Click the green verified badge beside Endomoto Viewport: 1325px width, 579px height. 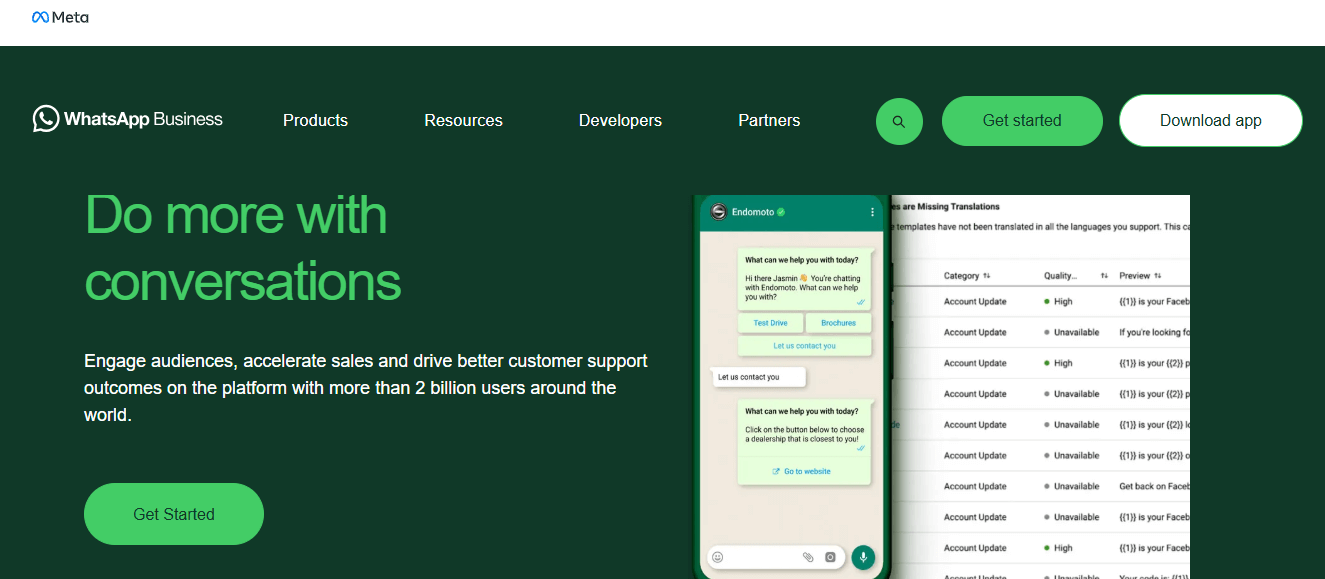781,212
